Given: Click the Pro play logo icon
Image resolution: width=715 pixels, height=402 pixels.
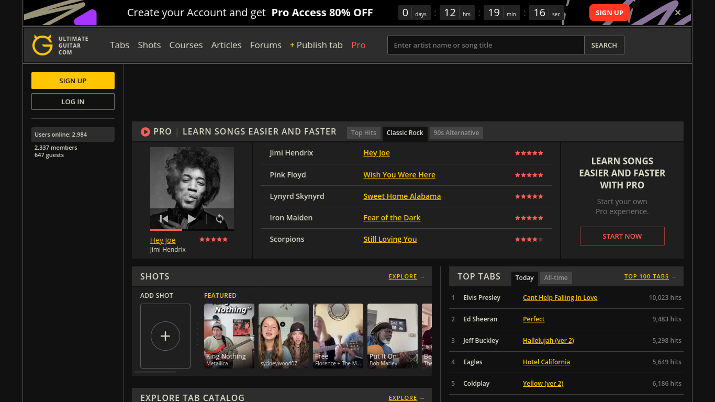Looking at the screenshot, I should click(145, 132).
